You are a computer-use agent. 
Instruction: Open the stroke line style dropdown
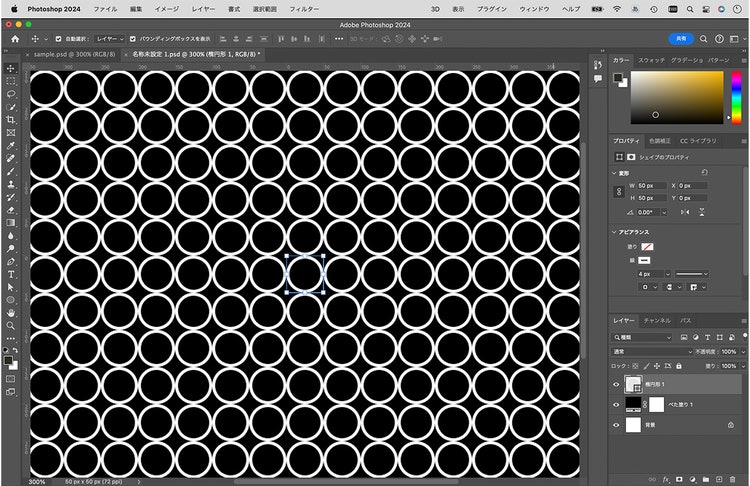point(692,274)
